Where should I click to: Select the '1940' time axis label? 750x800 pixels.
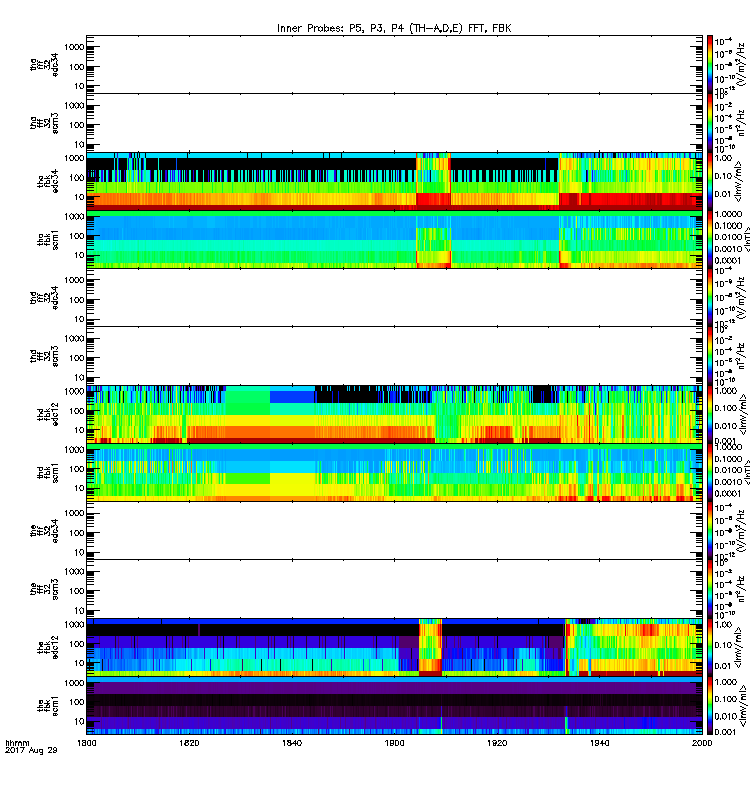pyautogui.click(x=599, y=743)
